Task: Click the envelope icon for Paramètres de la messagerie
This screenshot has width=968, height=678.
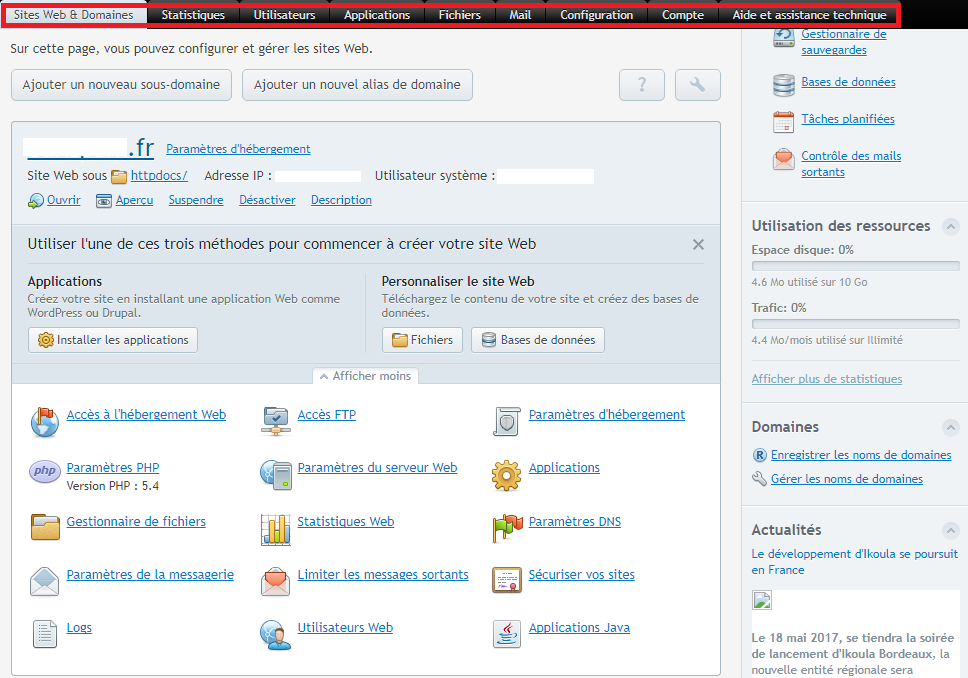Action: click(44, 581)
